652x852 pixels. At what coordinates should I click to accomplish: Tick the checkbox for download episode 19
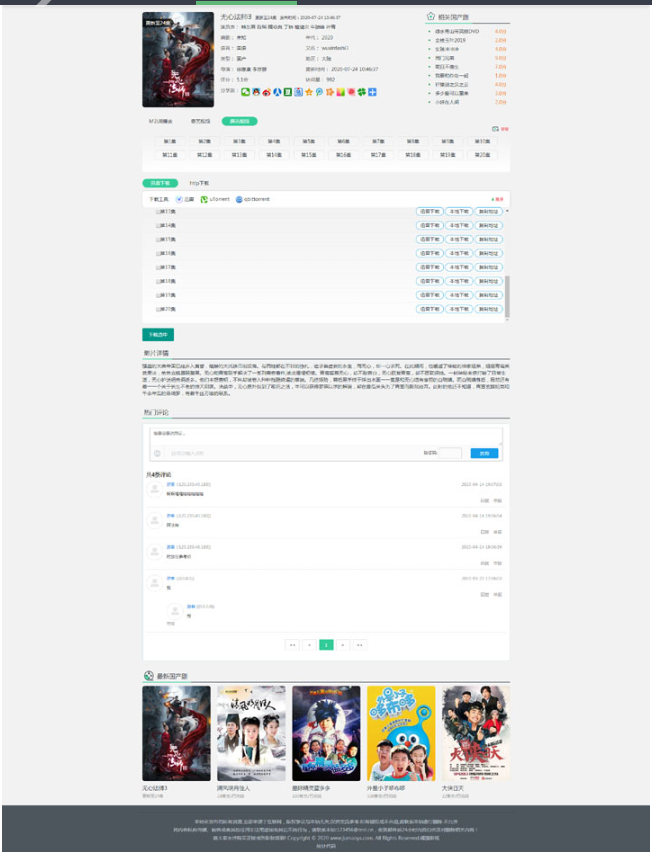click(x=158, y=296)
